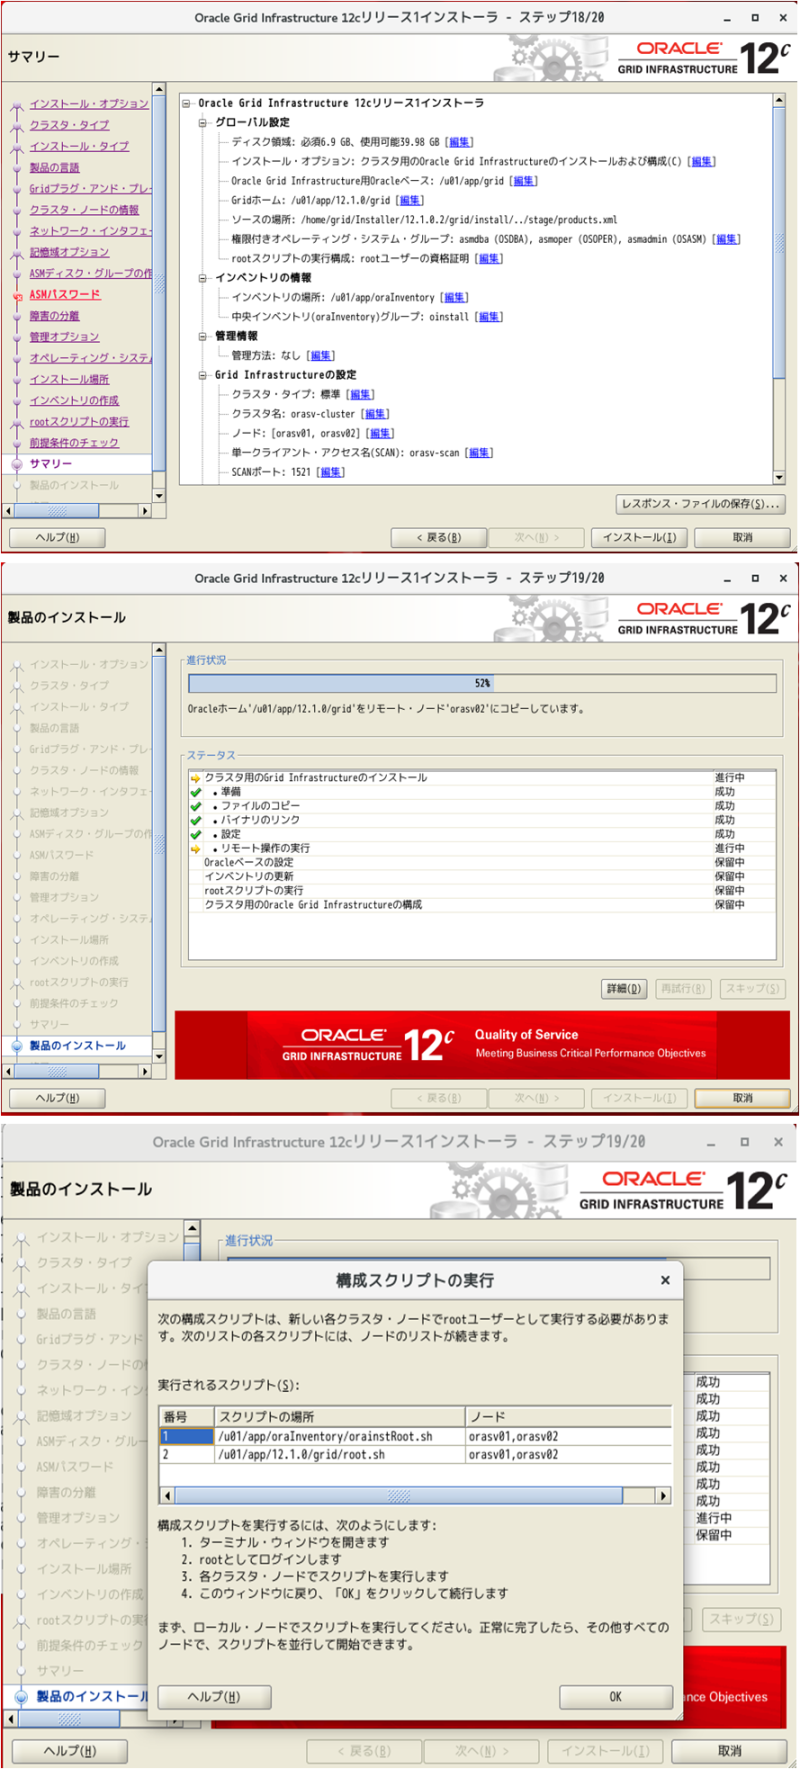This screenshot has width=800, height=1769.
Task: Click 戻る button in the Summary window
Action: 438,538
